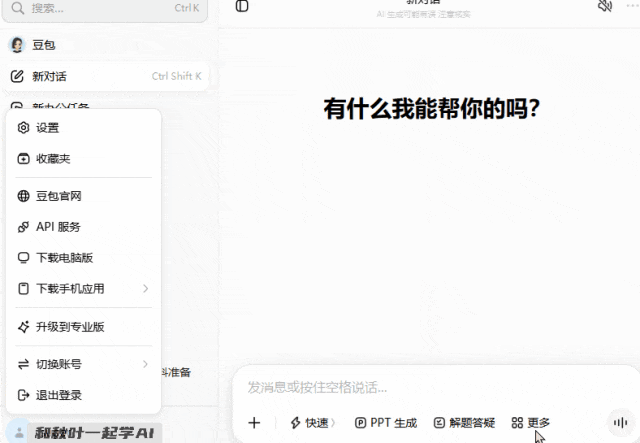640x443 pixels.
Task: Open the 快速 mode dropdown
Action: coord(312,423)
